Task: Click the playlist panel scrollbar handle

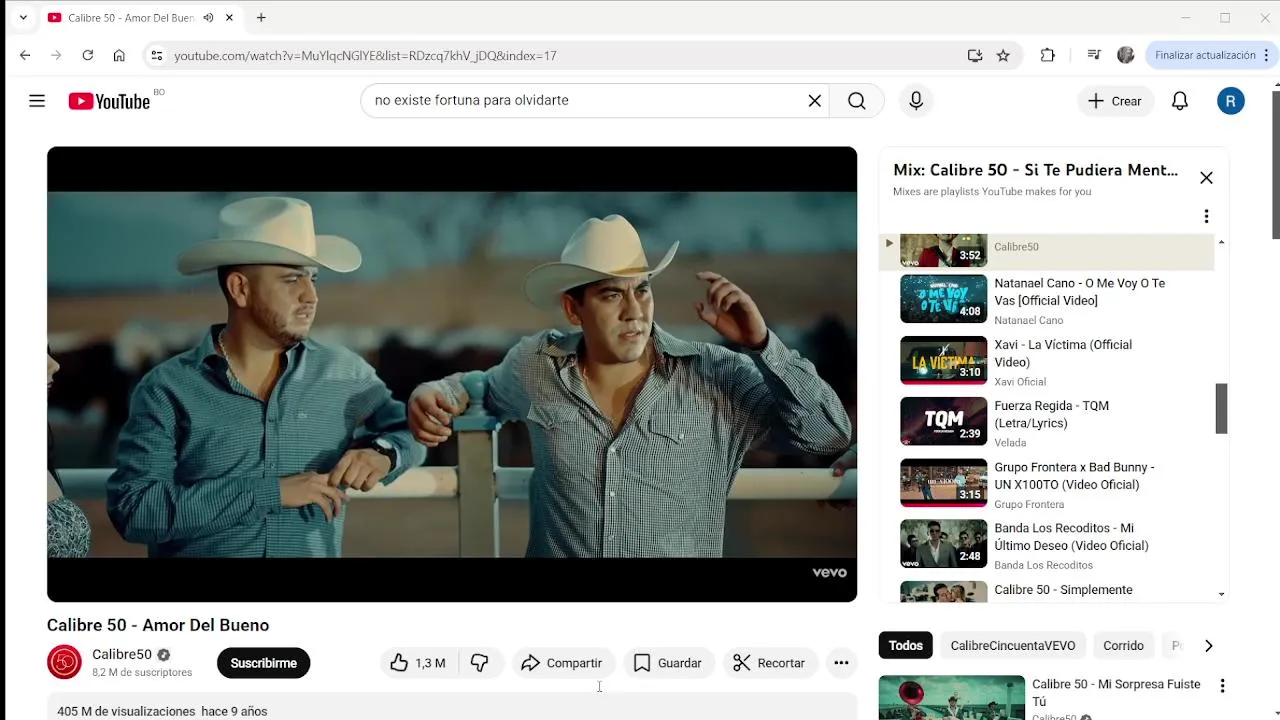Action: pos(1221,408)
